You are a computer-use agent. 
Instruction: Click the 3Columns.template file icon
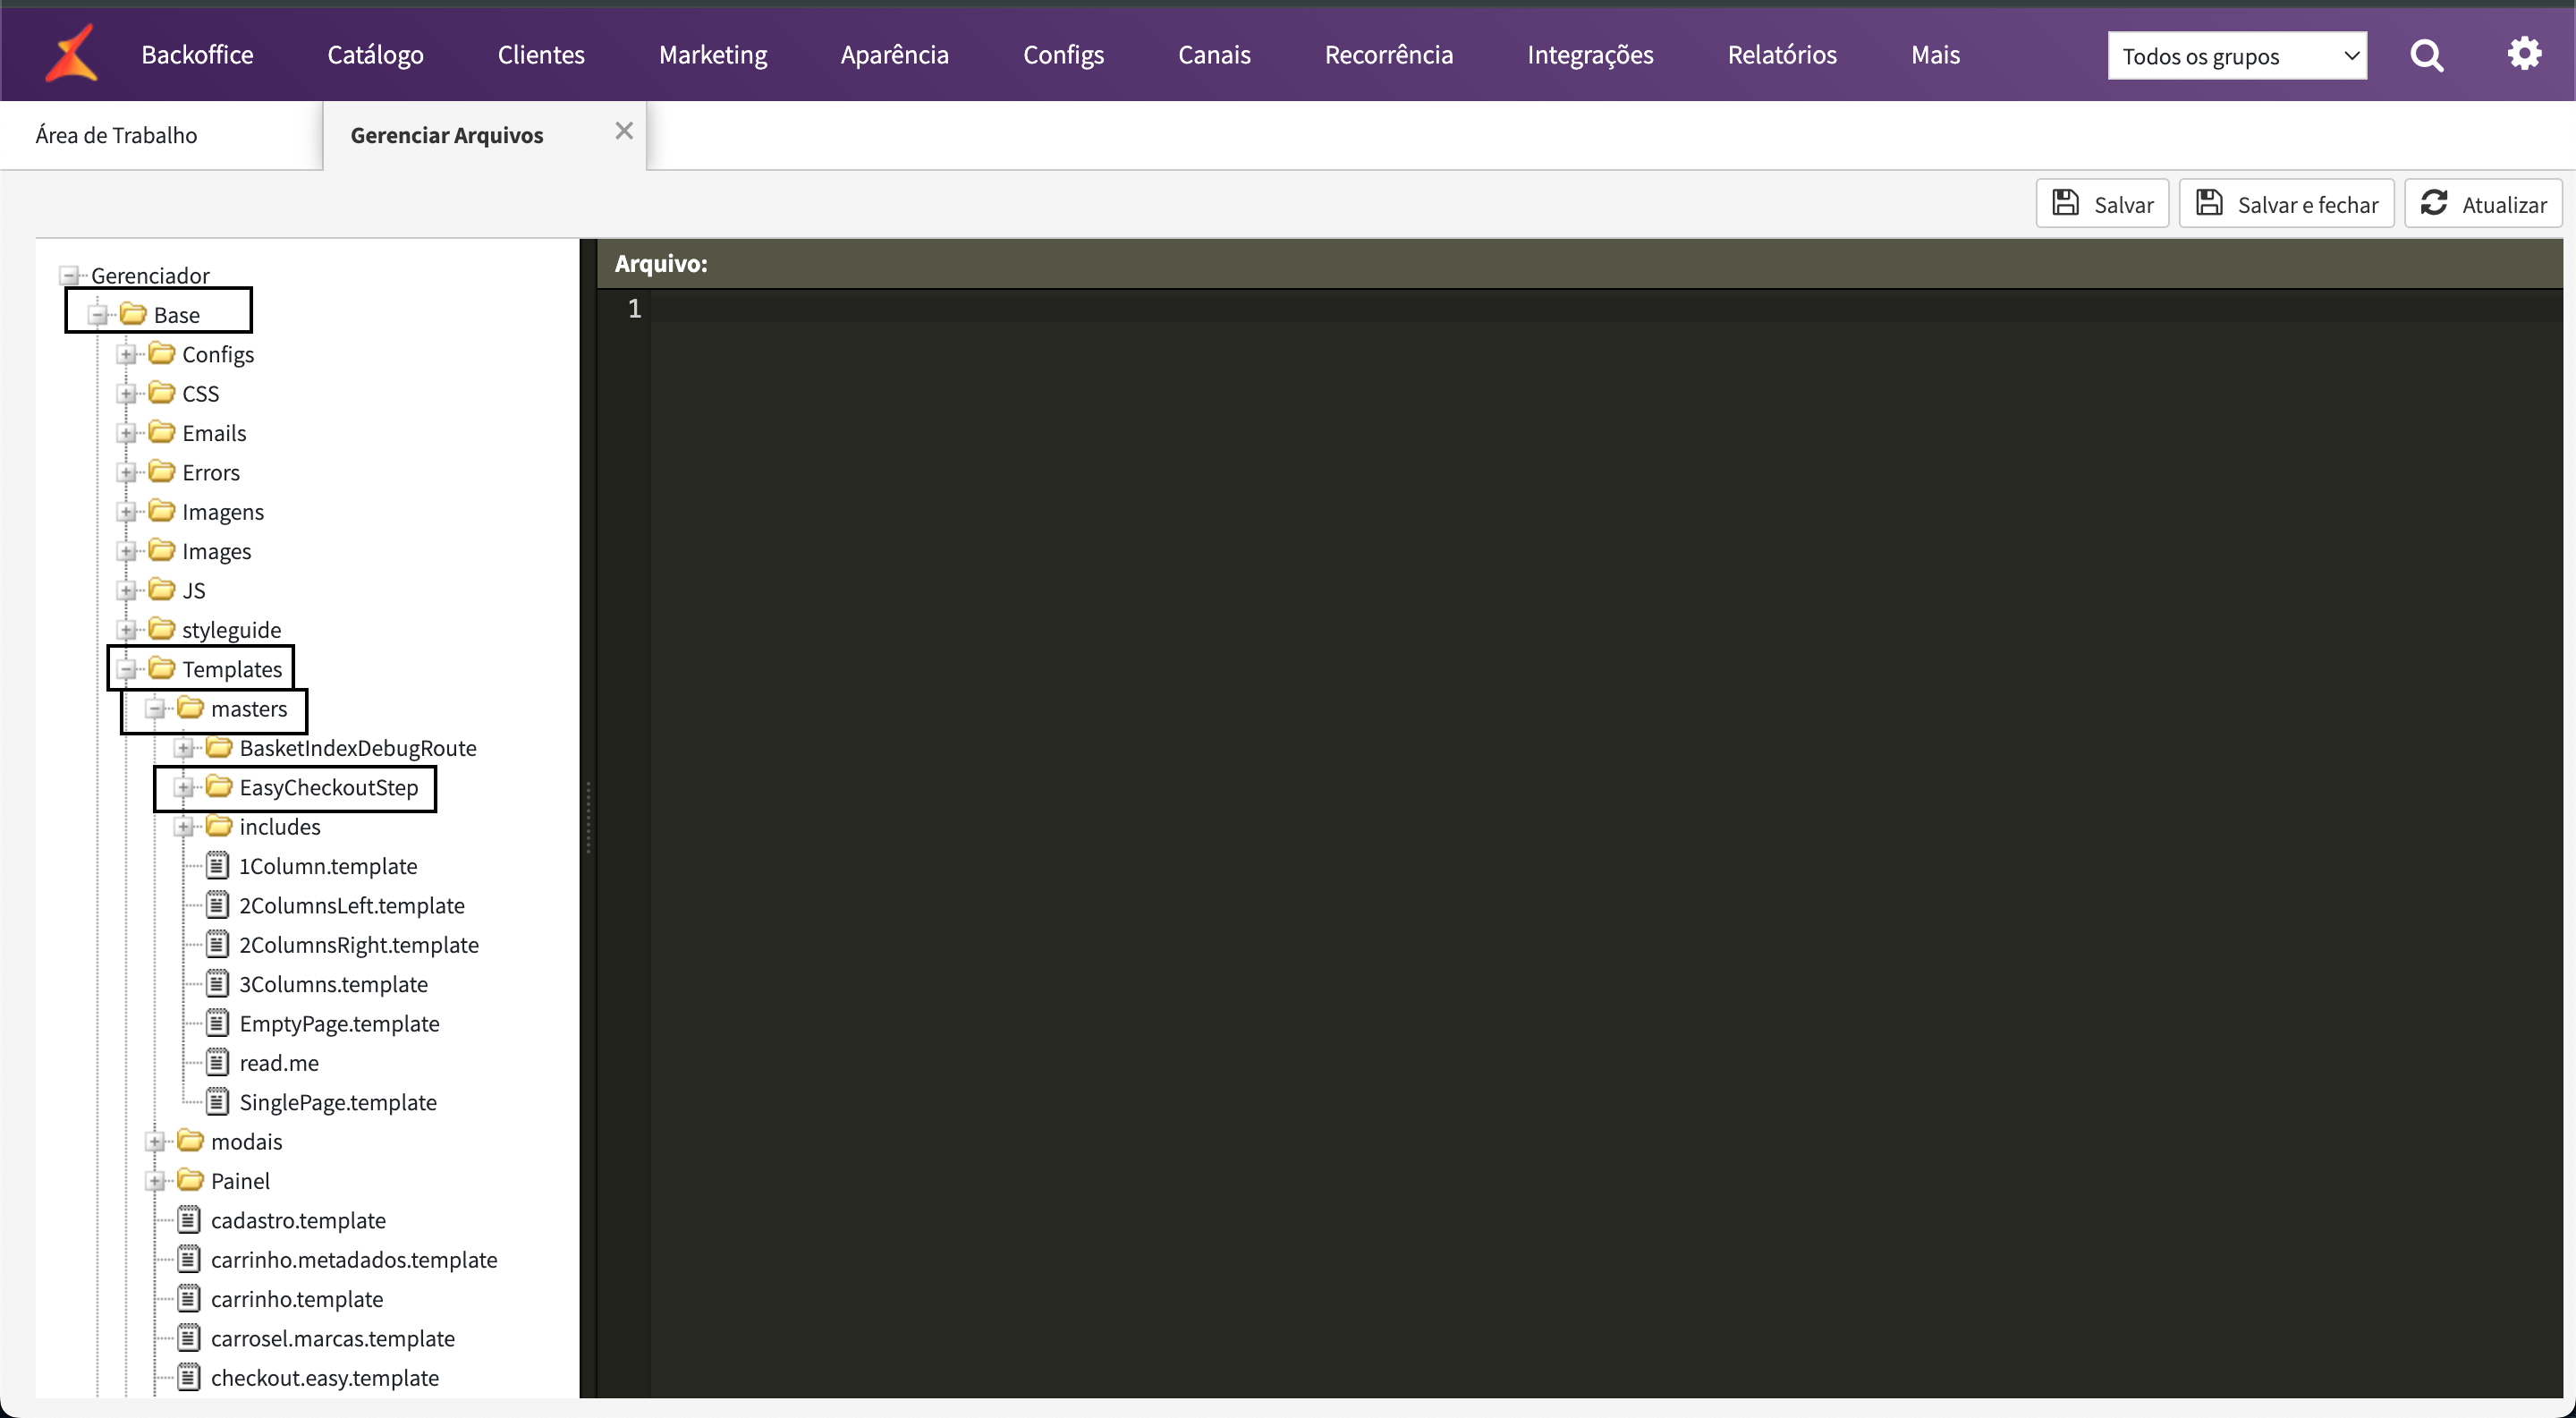218,983
